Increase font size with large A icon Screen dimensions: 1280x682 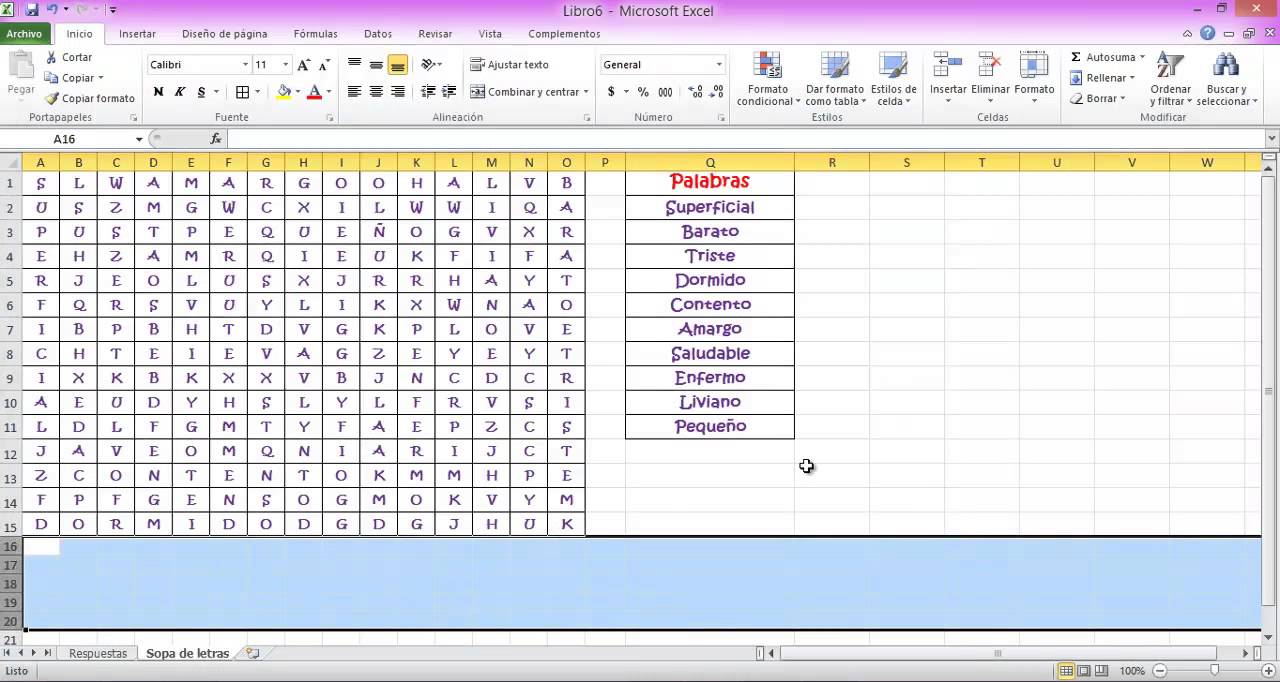click(304, 64)
